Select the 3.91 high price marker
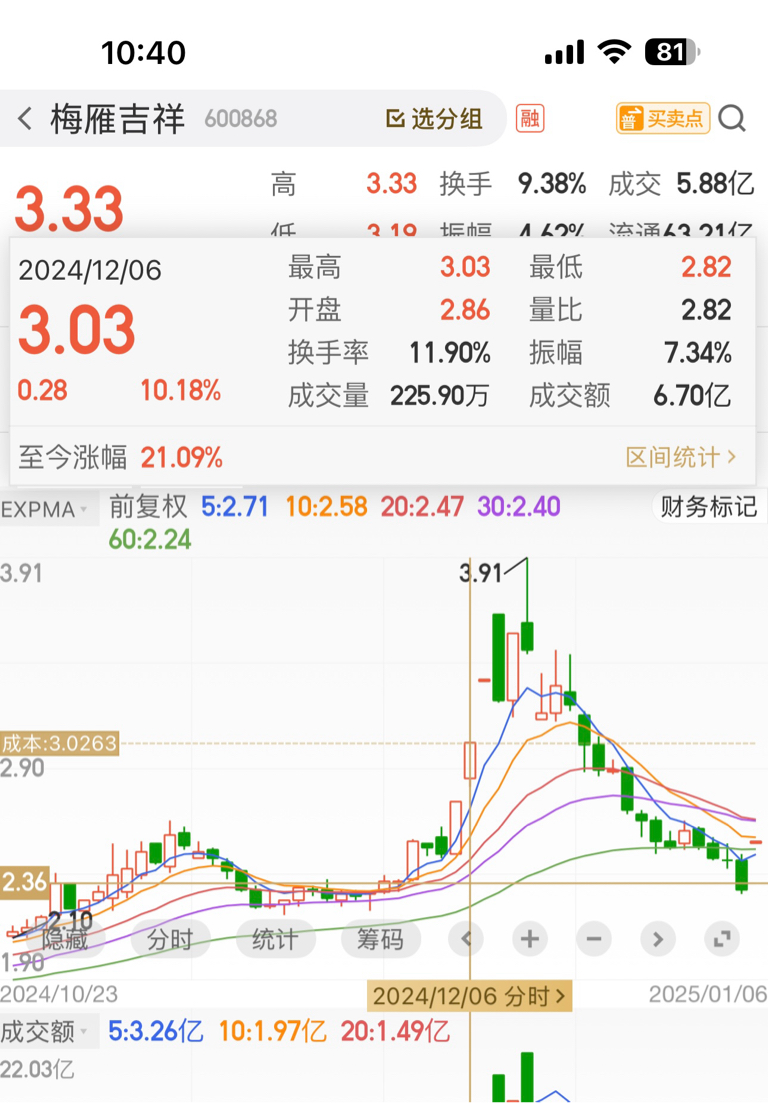This screenshot has width=768, height=1103. click(x=480, y=573)
